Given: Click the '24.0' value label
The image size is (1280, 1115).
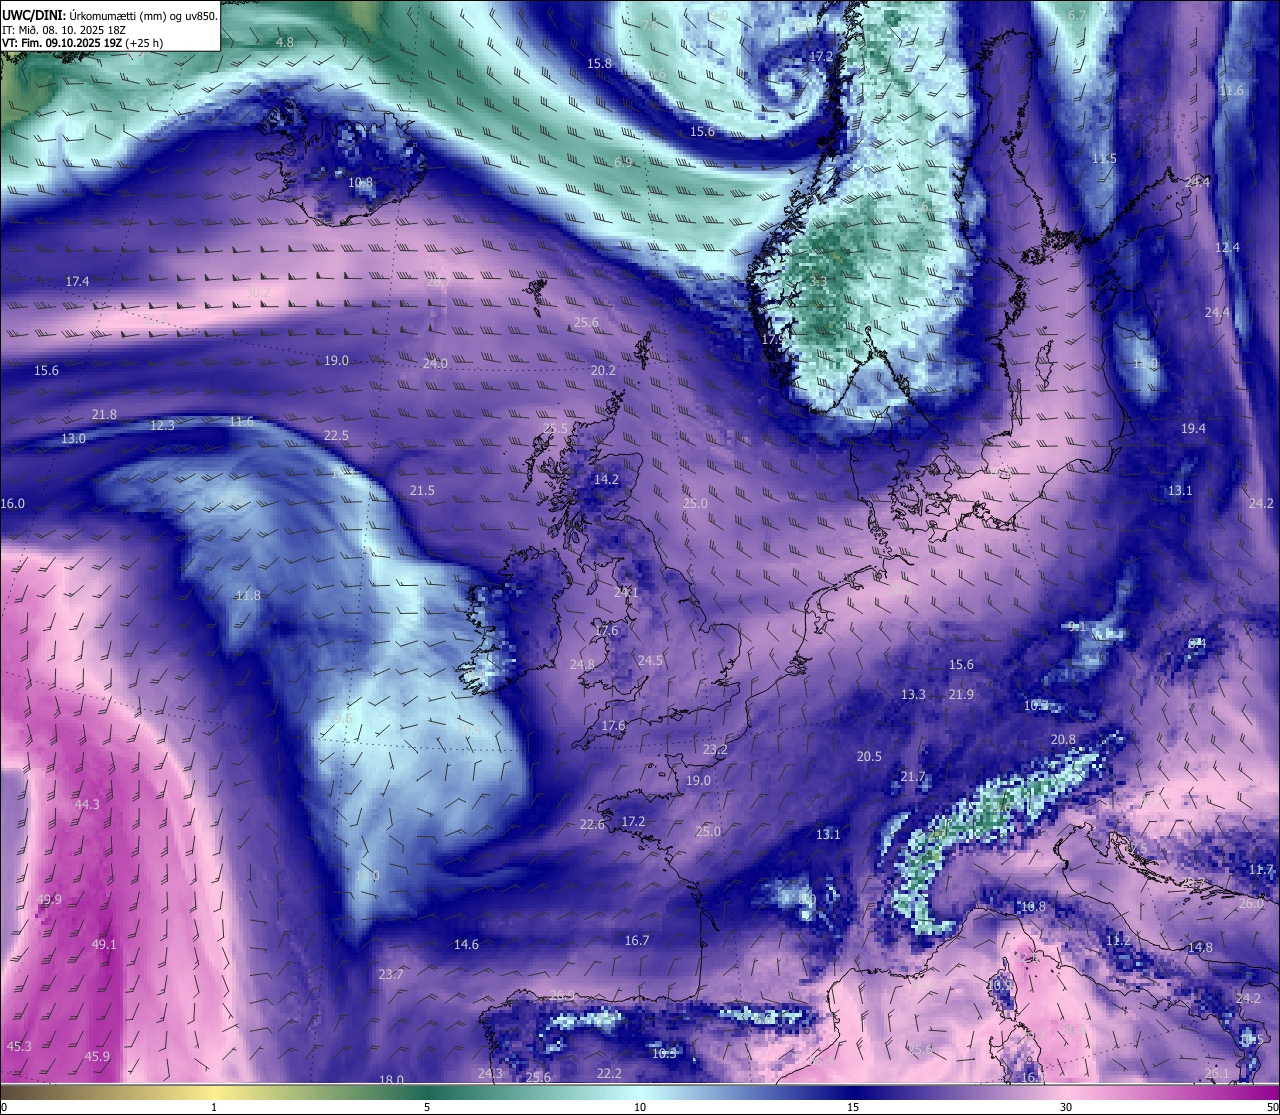Looking at the screenshot, I should pos(435,364).
